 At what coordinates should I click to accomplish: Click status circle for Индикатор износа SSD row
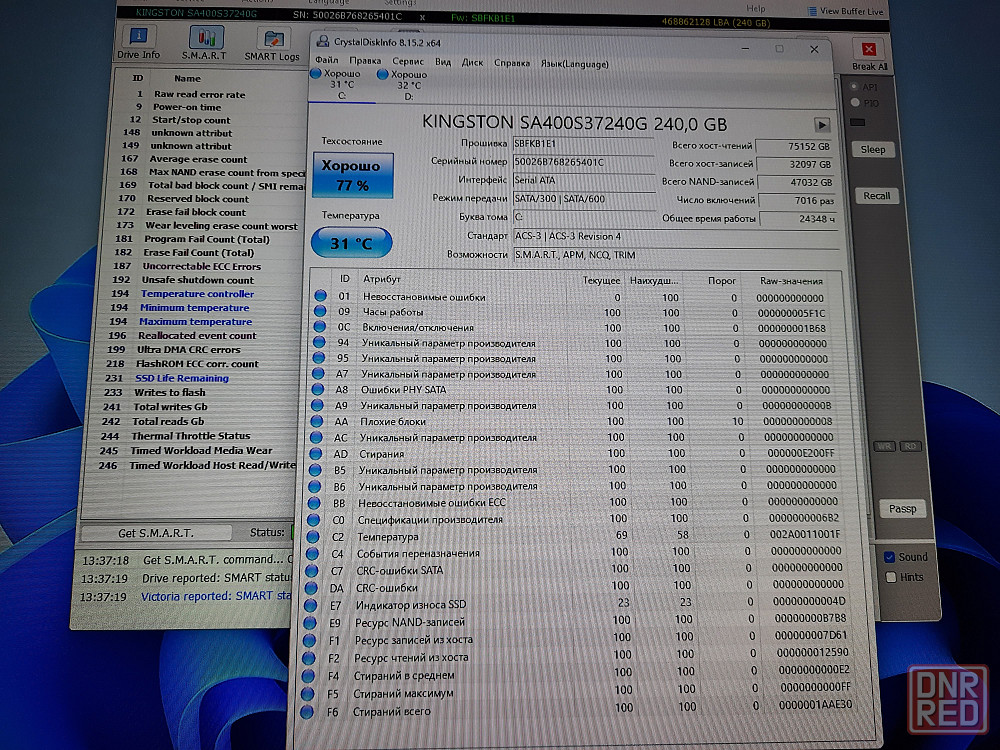pyautogui.click(x=311, y=605)
